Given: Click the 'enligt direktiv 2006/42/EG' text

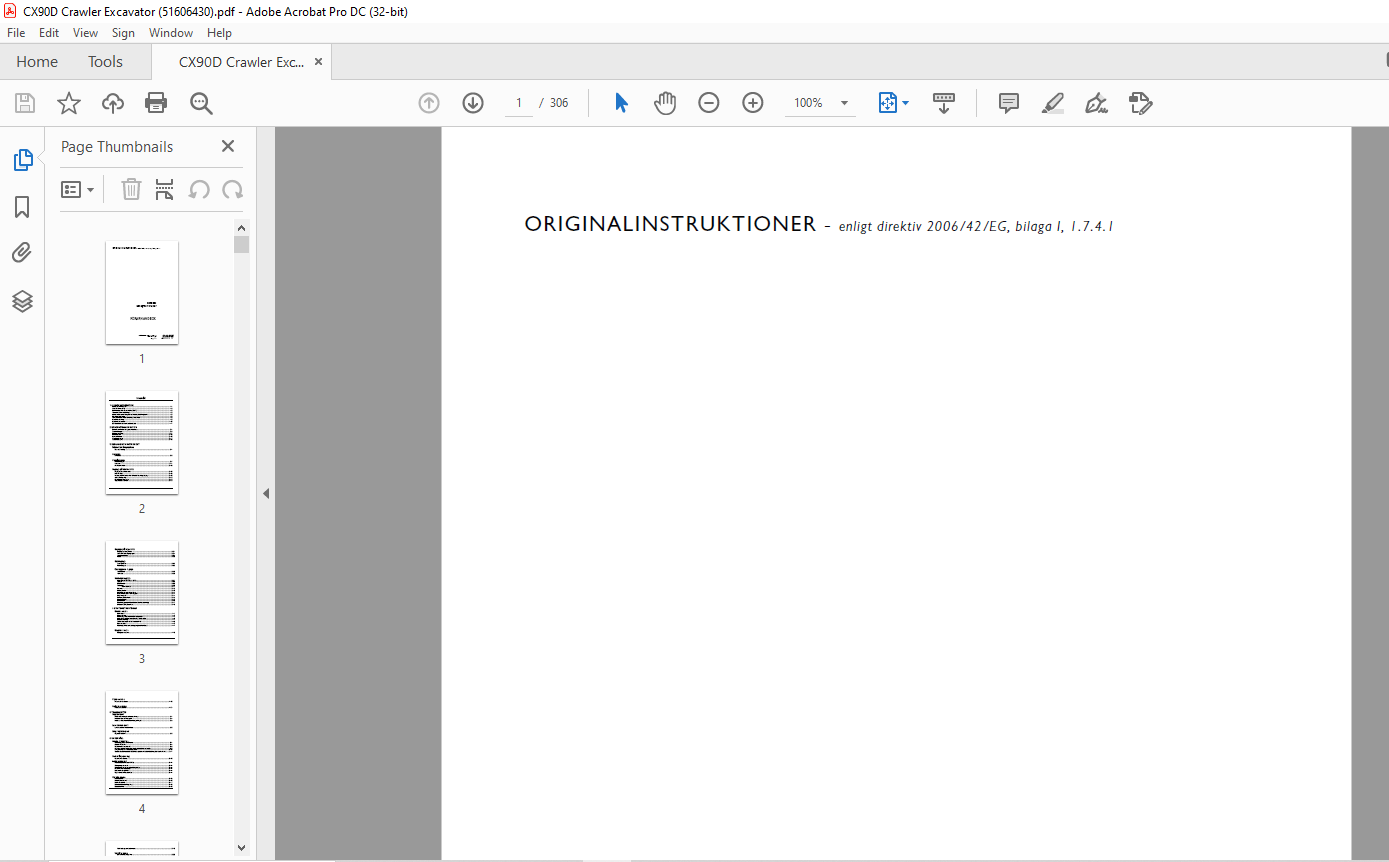Looking at the screenshot, I should pos(924,227).
